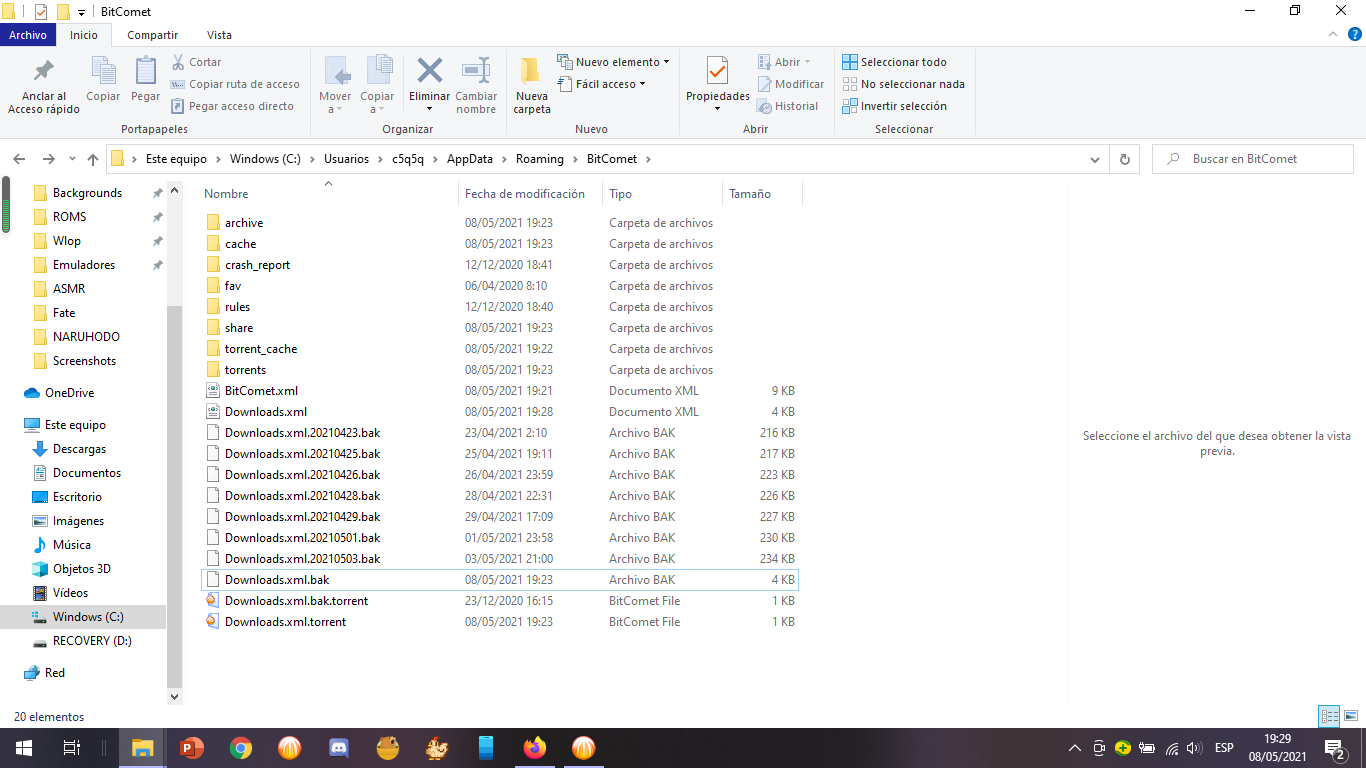Sort by Tamaño column header
This screenshot has width=1366, height=768.
pos(762,194)
